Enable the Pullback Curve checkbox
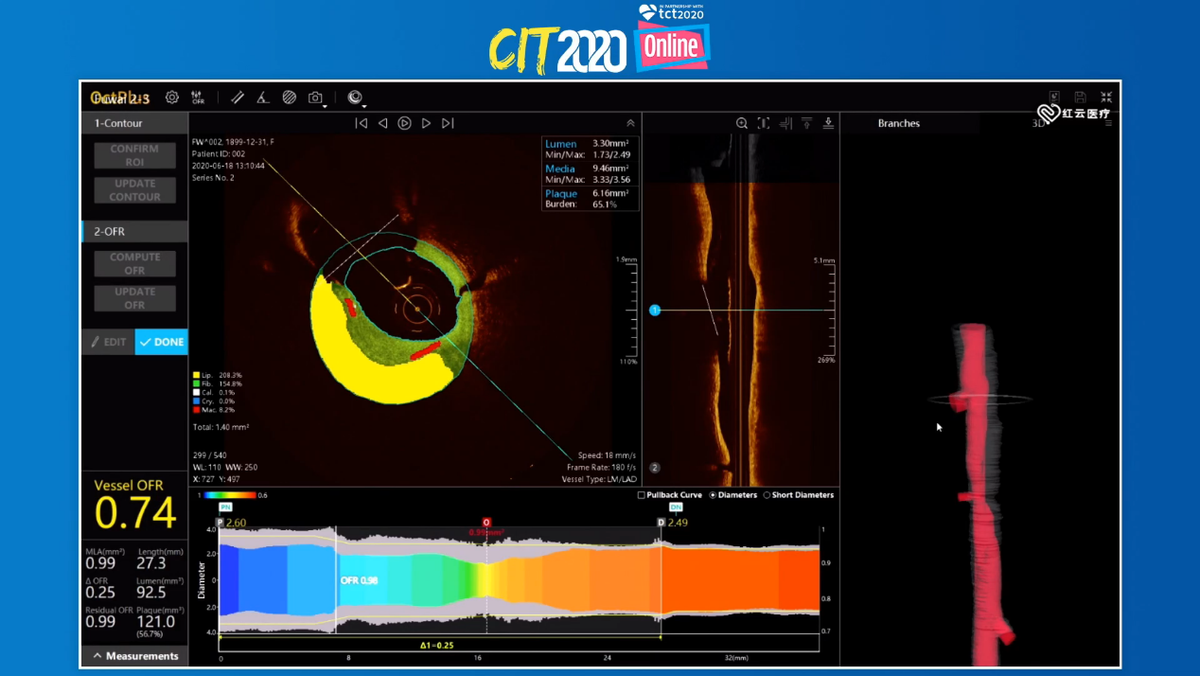The image size is (1200, 676). (642, 495)
